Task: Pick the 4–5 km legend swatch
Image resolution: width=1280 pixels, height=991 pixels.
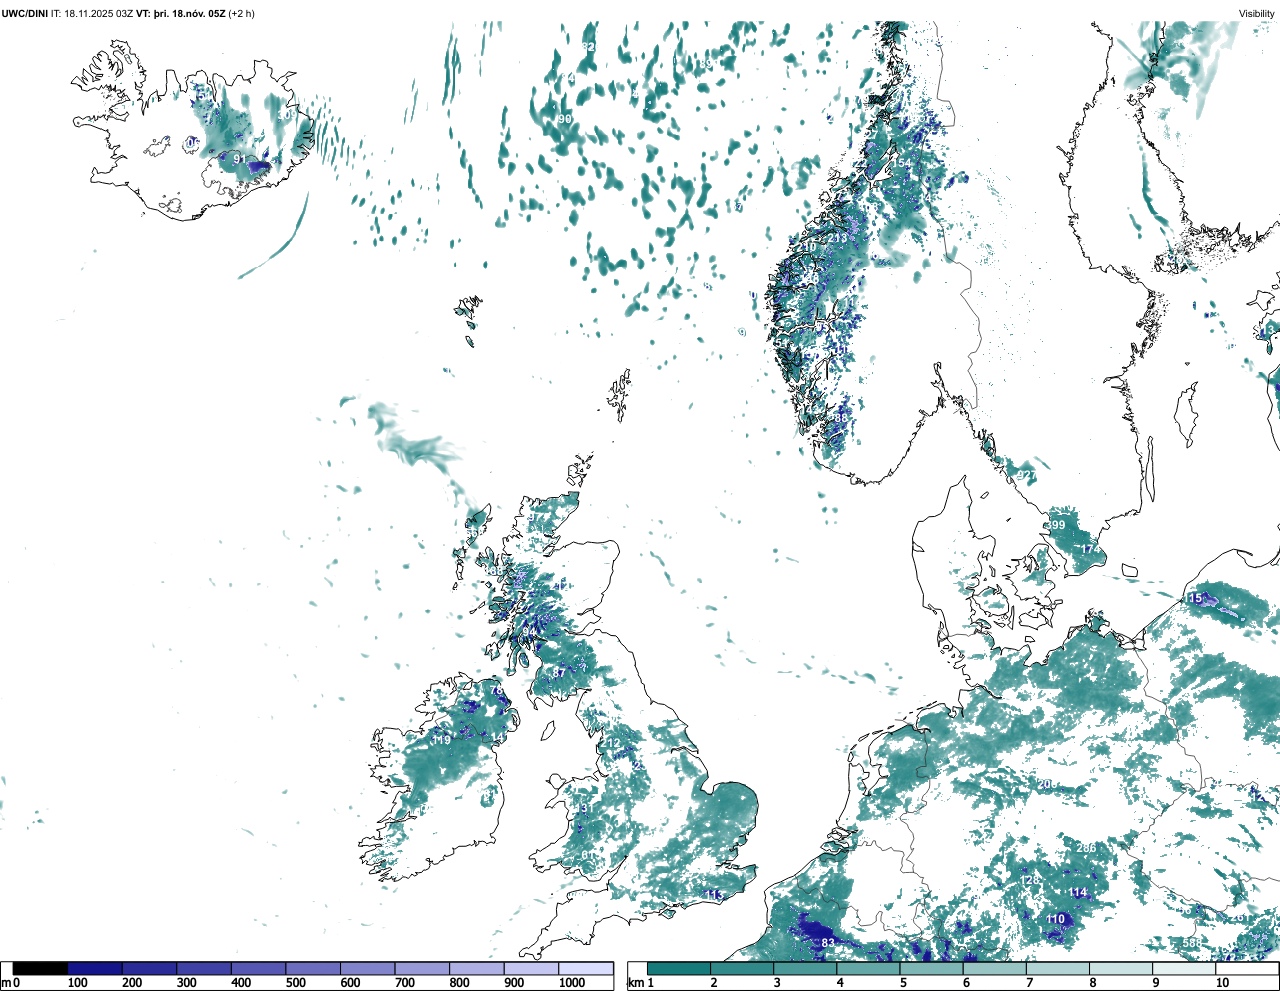Action: click(x=868, y=969)
